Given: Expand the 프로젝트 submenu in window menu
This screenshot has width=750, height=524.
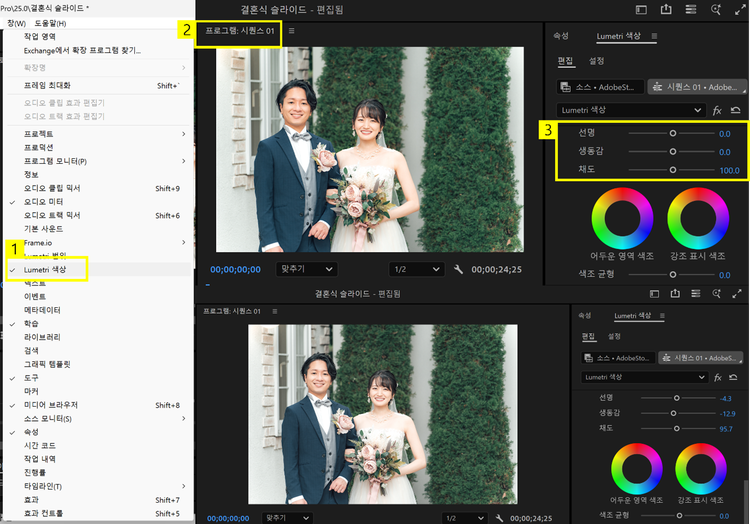Looking at the screenshot, I should pos(40,133).
